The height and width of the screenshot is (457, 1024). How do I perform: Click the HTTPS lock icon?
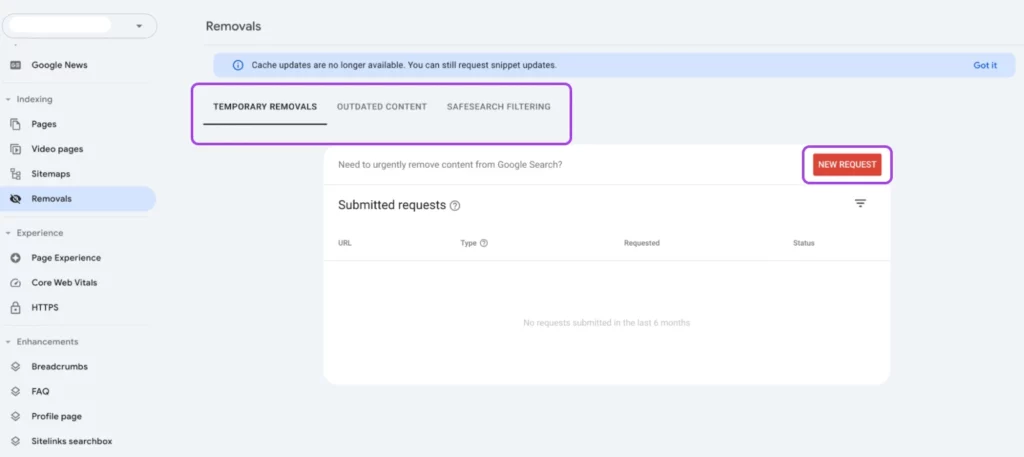[x=15, y=307]
